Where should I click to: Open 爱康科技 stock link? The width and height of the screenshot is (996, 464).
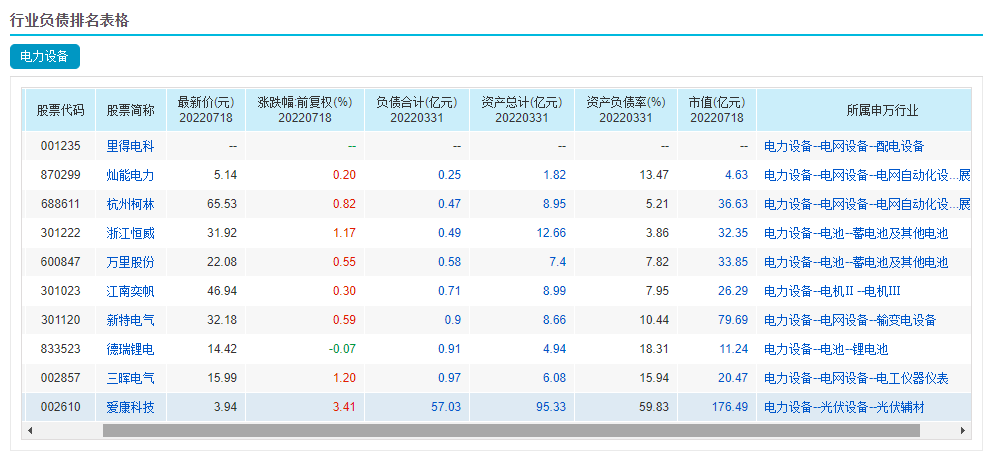pyautogui.click(x=131, y=407)
